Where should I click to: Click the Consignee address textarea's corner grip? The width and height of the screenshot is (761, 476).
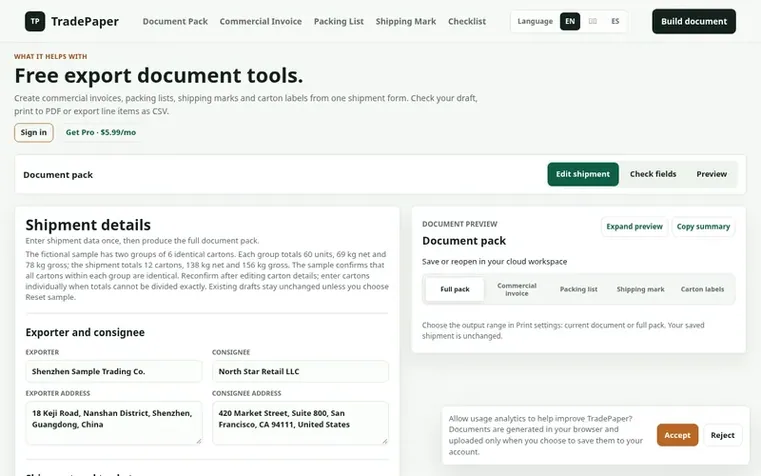(x=385, y=441)
